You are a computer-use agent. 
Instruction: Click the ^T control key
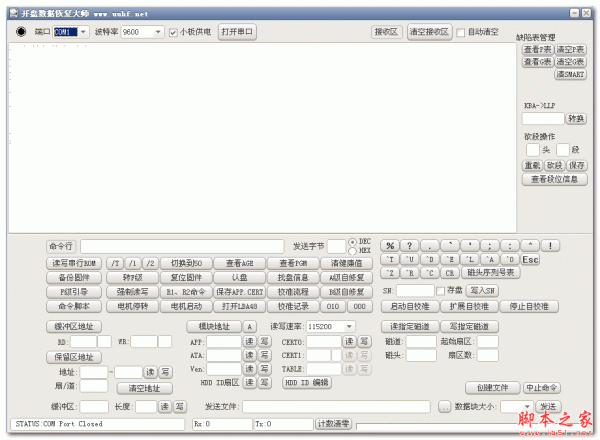[x=390, y=260]
